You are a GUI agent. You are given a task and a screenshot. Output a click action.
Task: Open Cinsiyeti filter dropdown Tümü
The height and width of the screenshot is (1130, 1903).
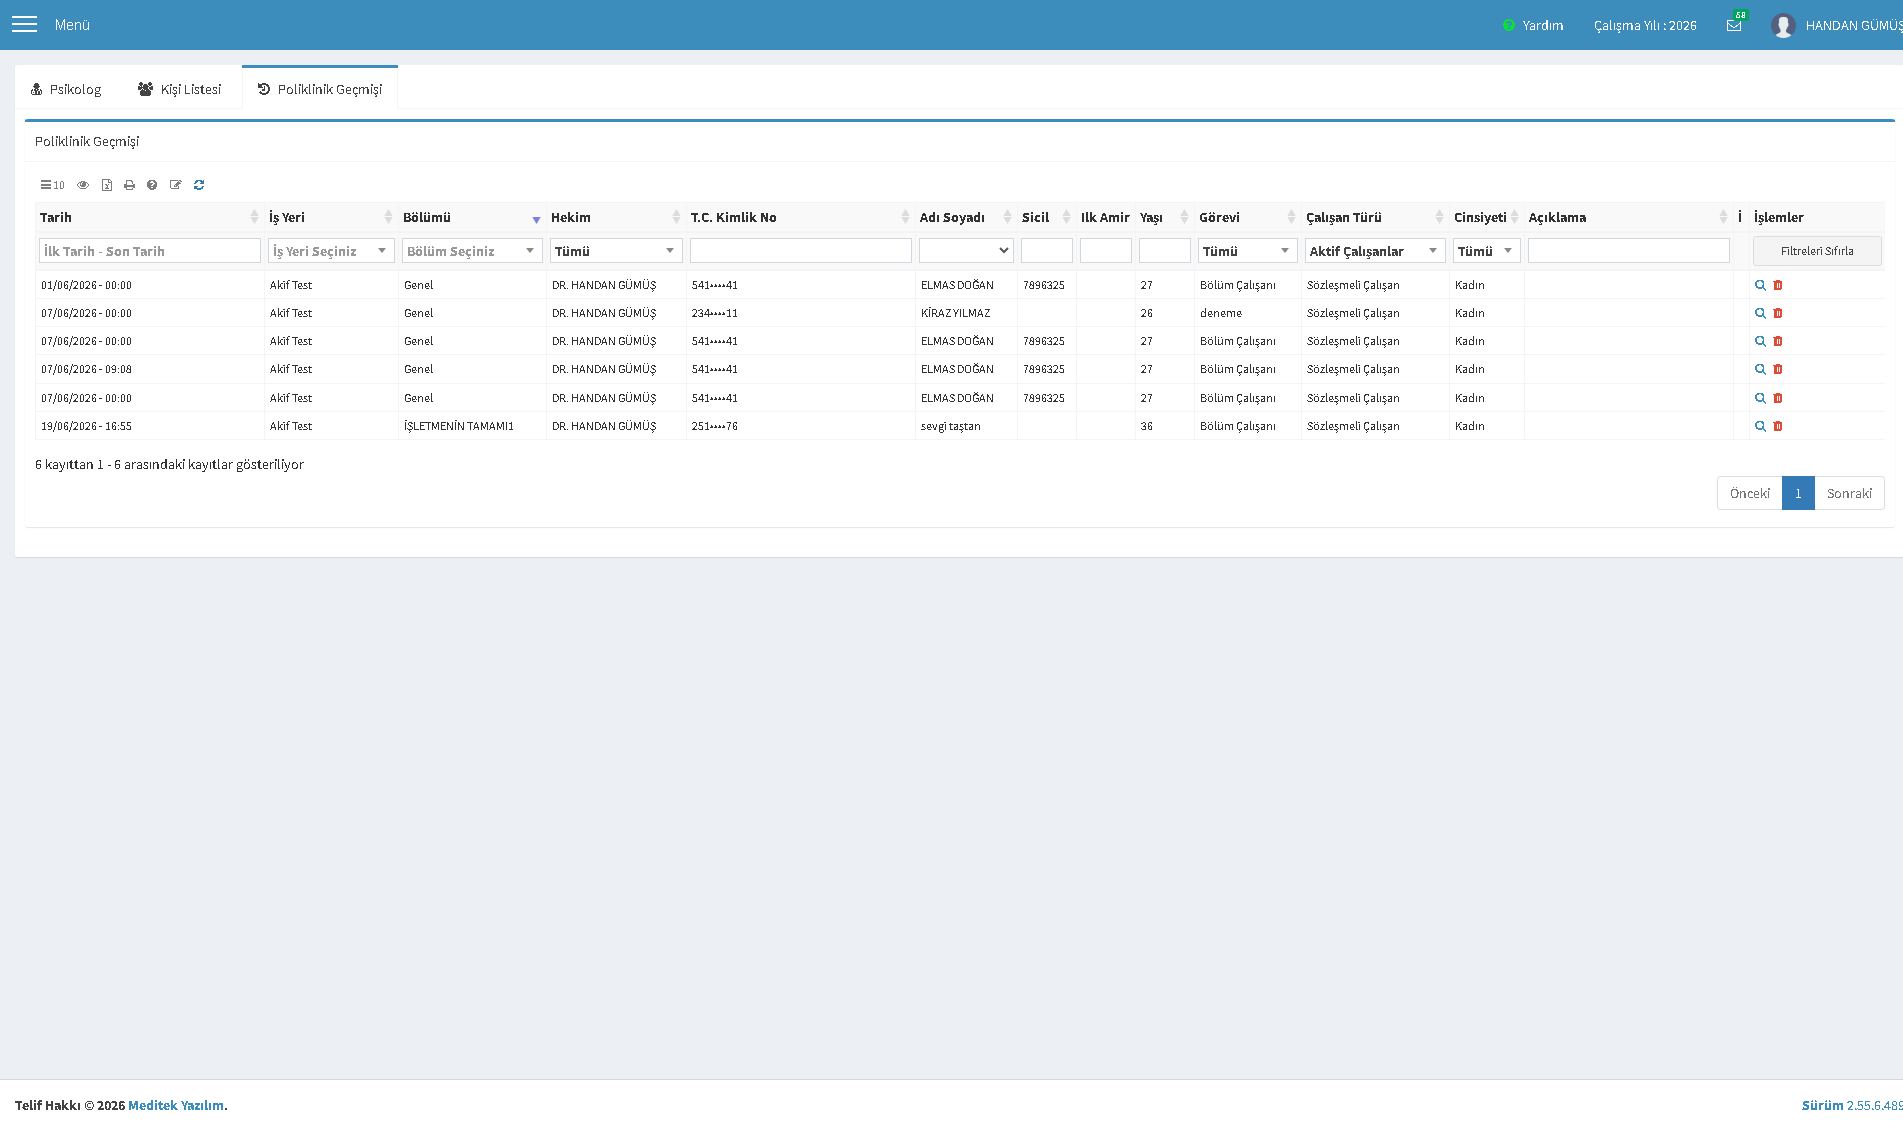(x=1487, y=251)
